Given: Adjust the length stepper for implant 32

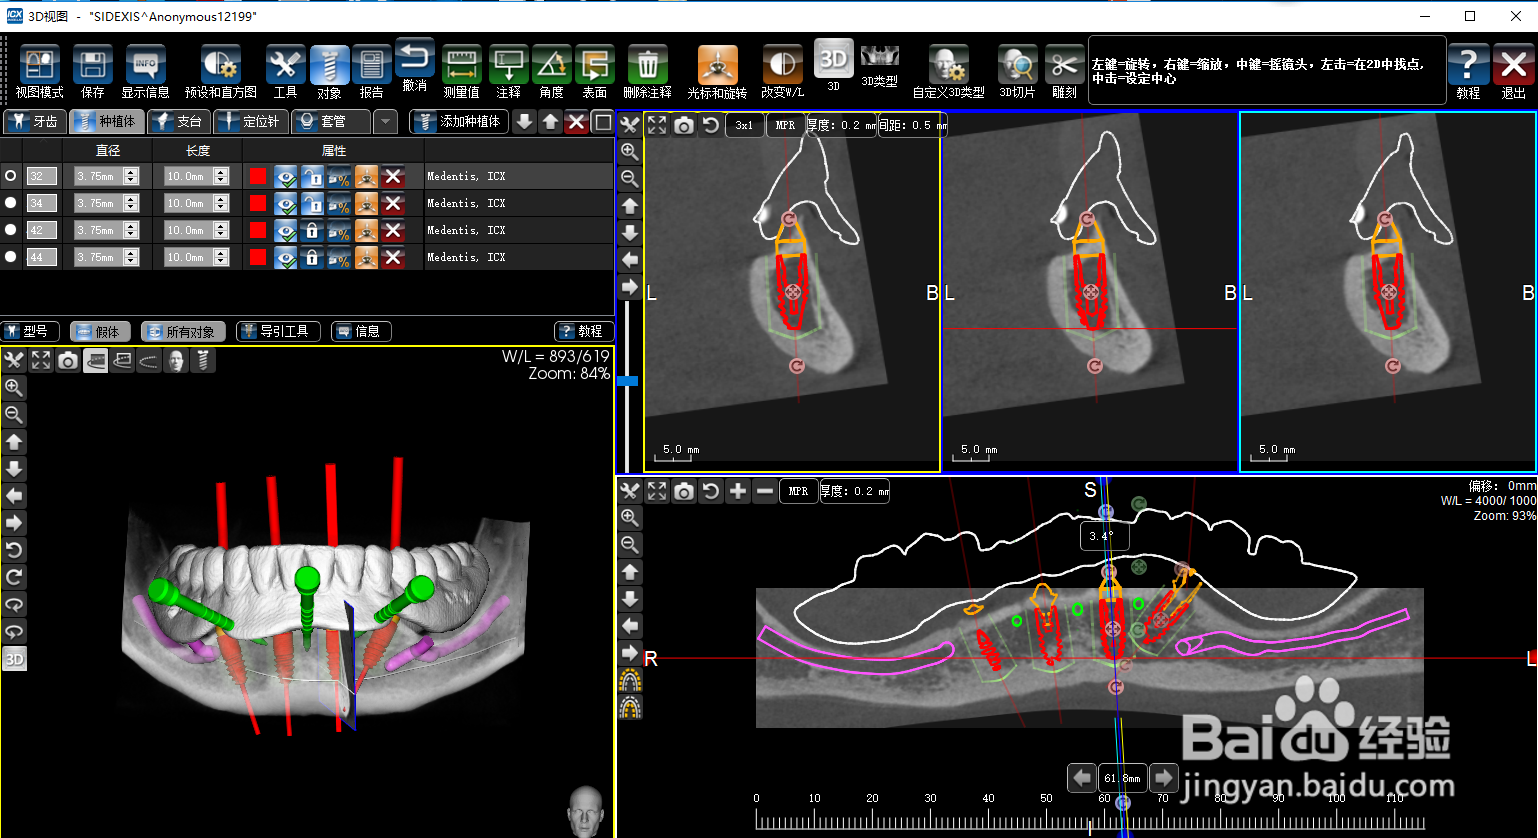Looking at the screenshot, I should [x=221, y=176].
